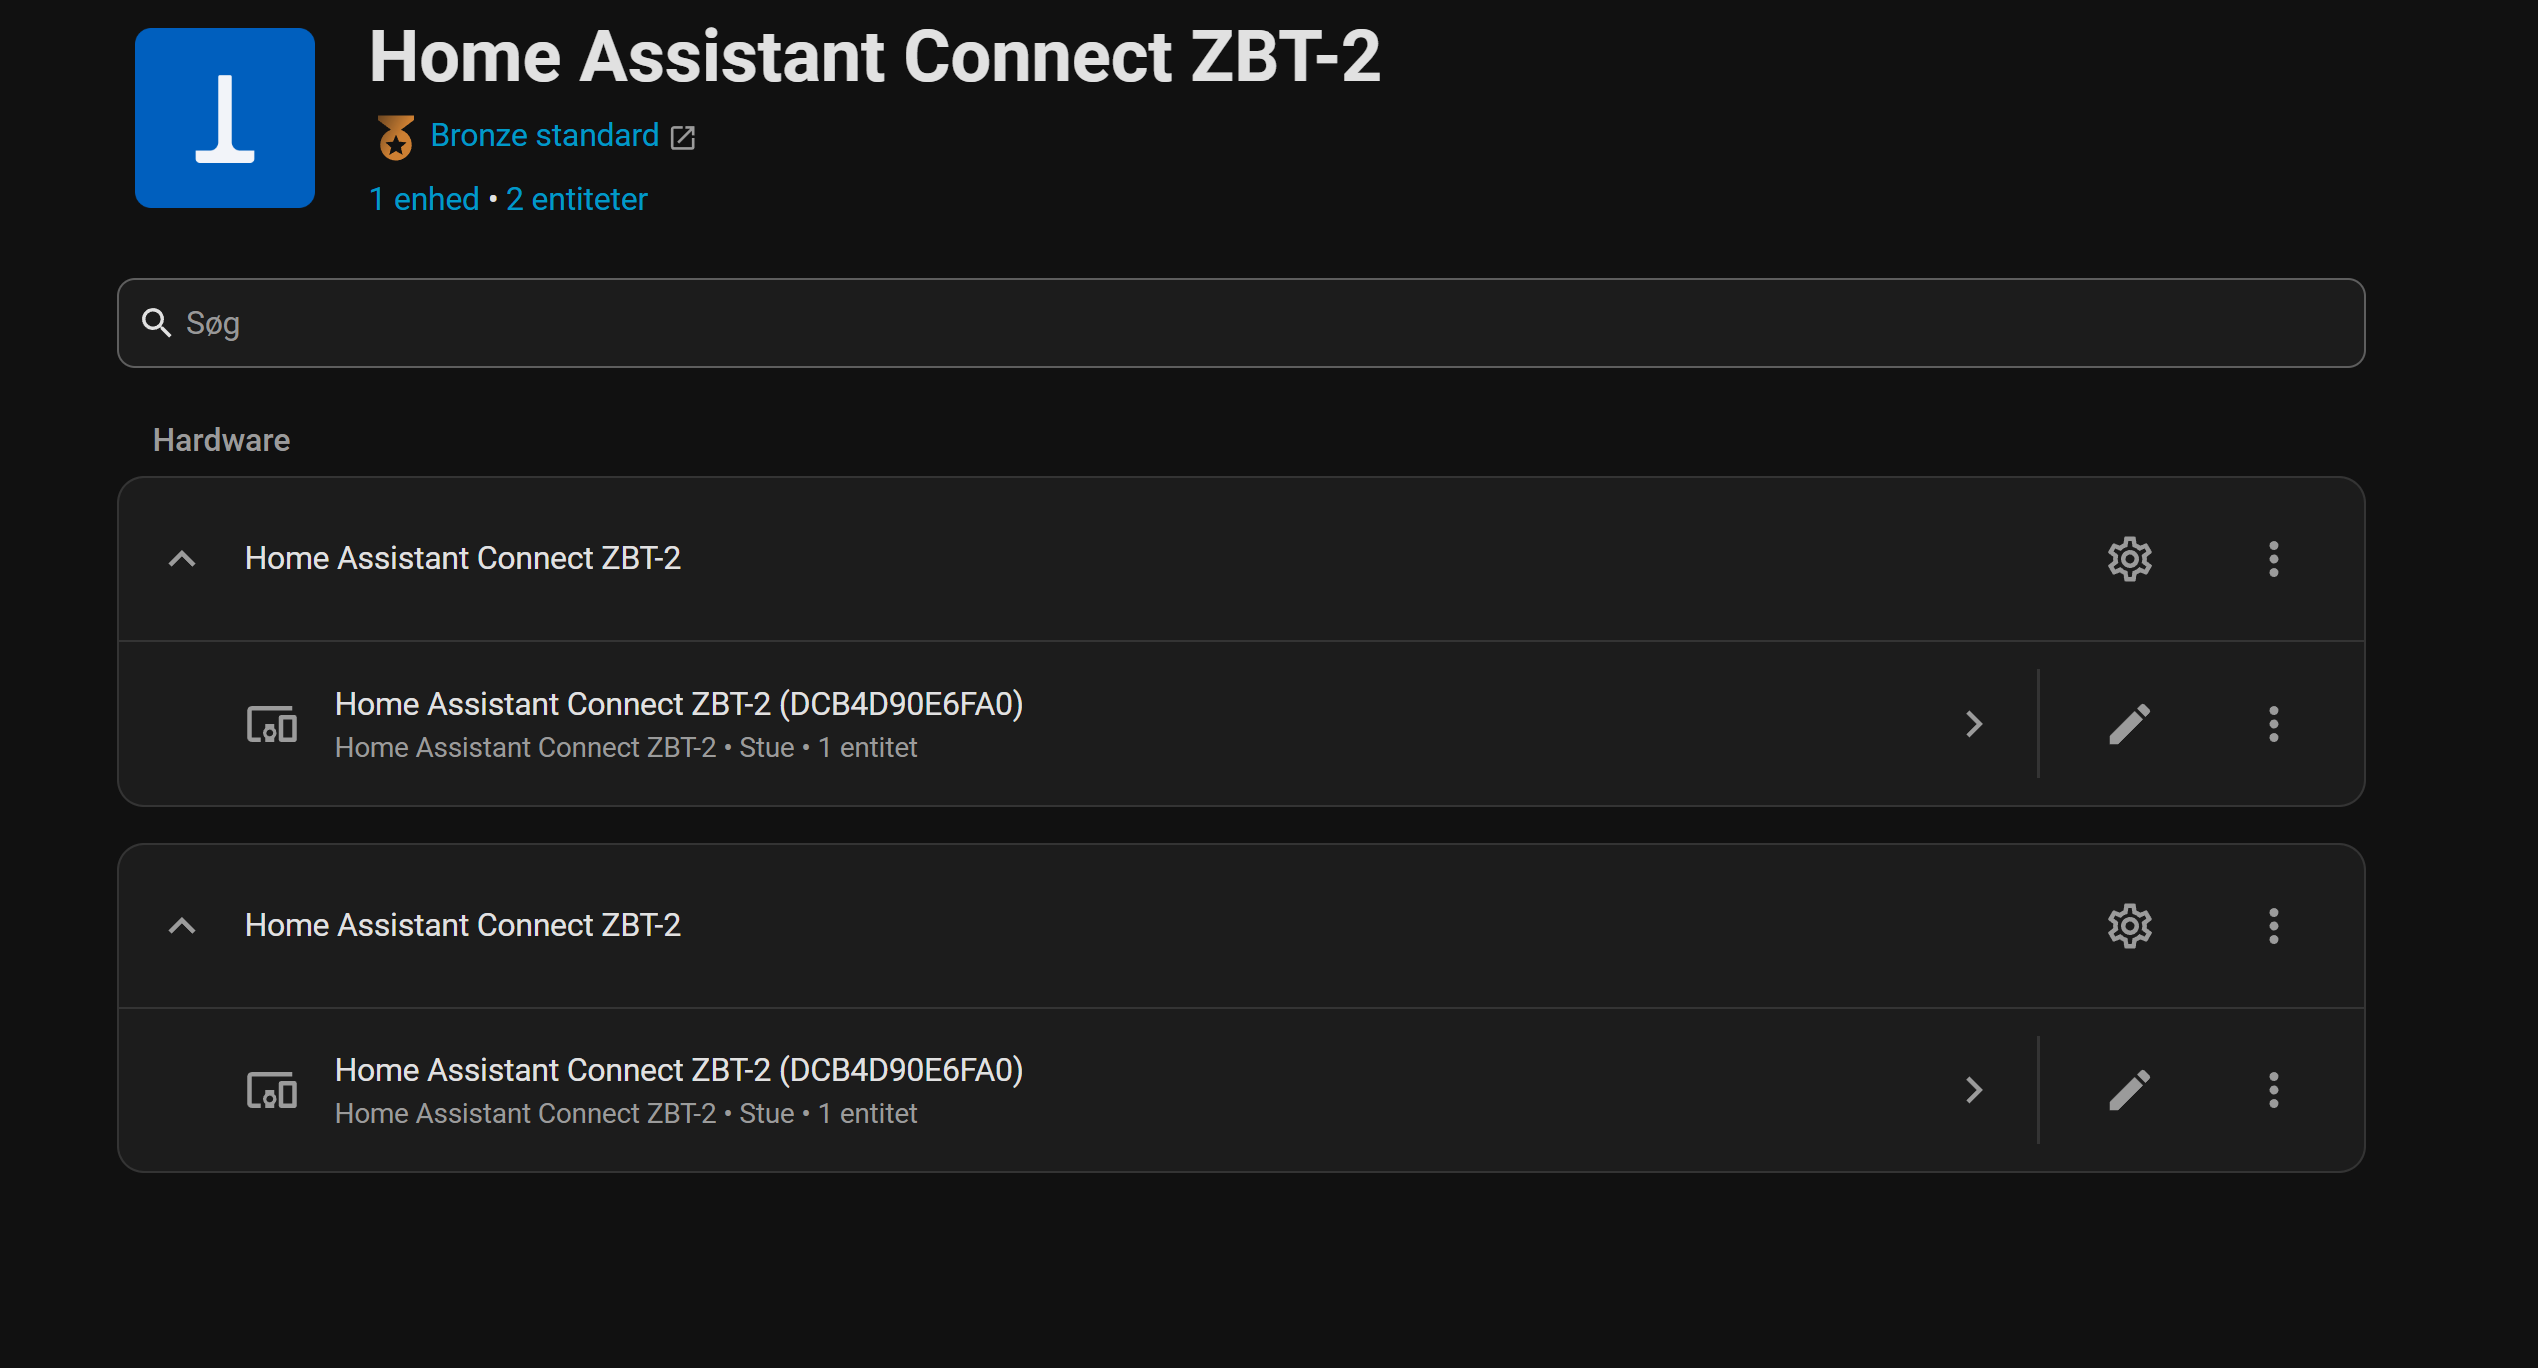The width and height of the screenshot is (2538, 1368).
Task: Edit second DCB4D90E6FA0 device with pencil icon
Action: [2129, 1090]
